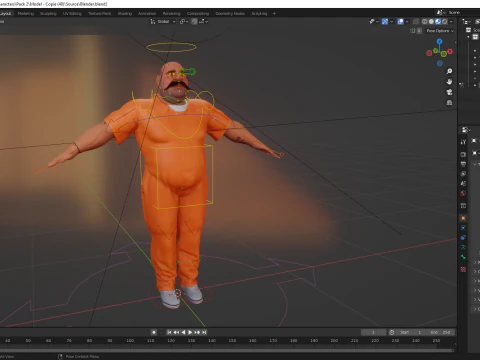The width and height of the screenshot is (480, 360).
Task: Switch perspective/orthographic with grid icon
Action: (x=449, y=102)
